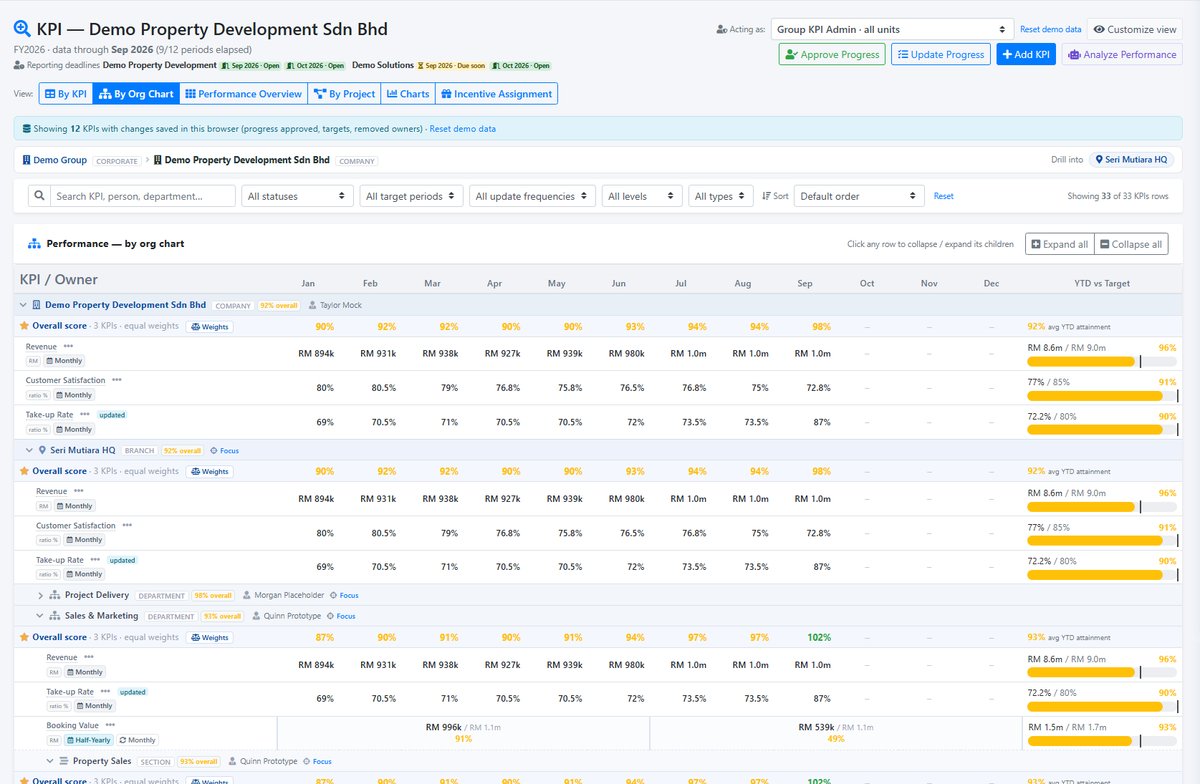Select the By Org Chart view
The height and width of the screenshot is (784, 1200).
click(136, 94)
